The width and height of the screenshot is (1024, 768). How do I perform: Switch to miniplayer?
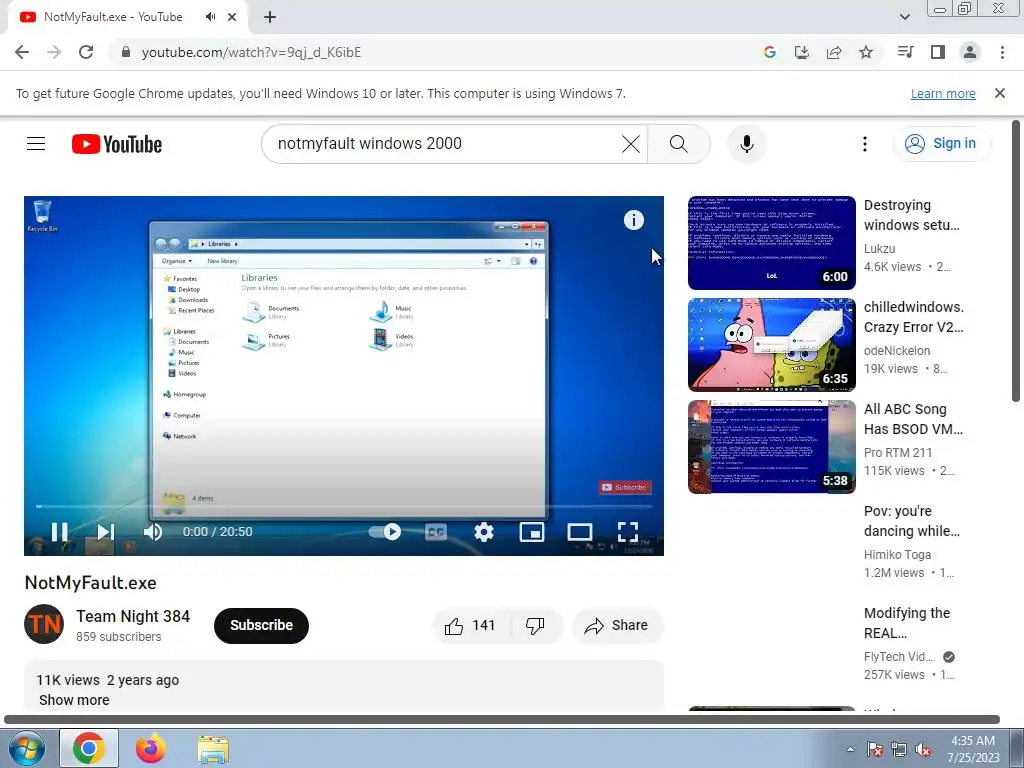click(532, 532)
